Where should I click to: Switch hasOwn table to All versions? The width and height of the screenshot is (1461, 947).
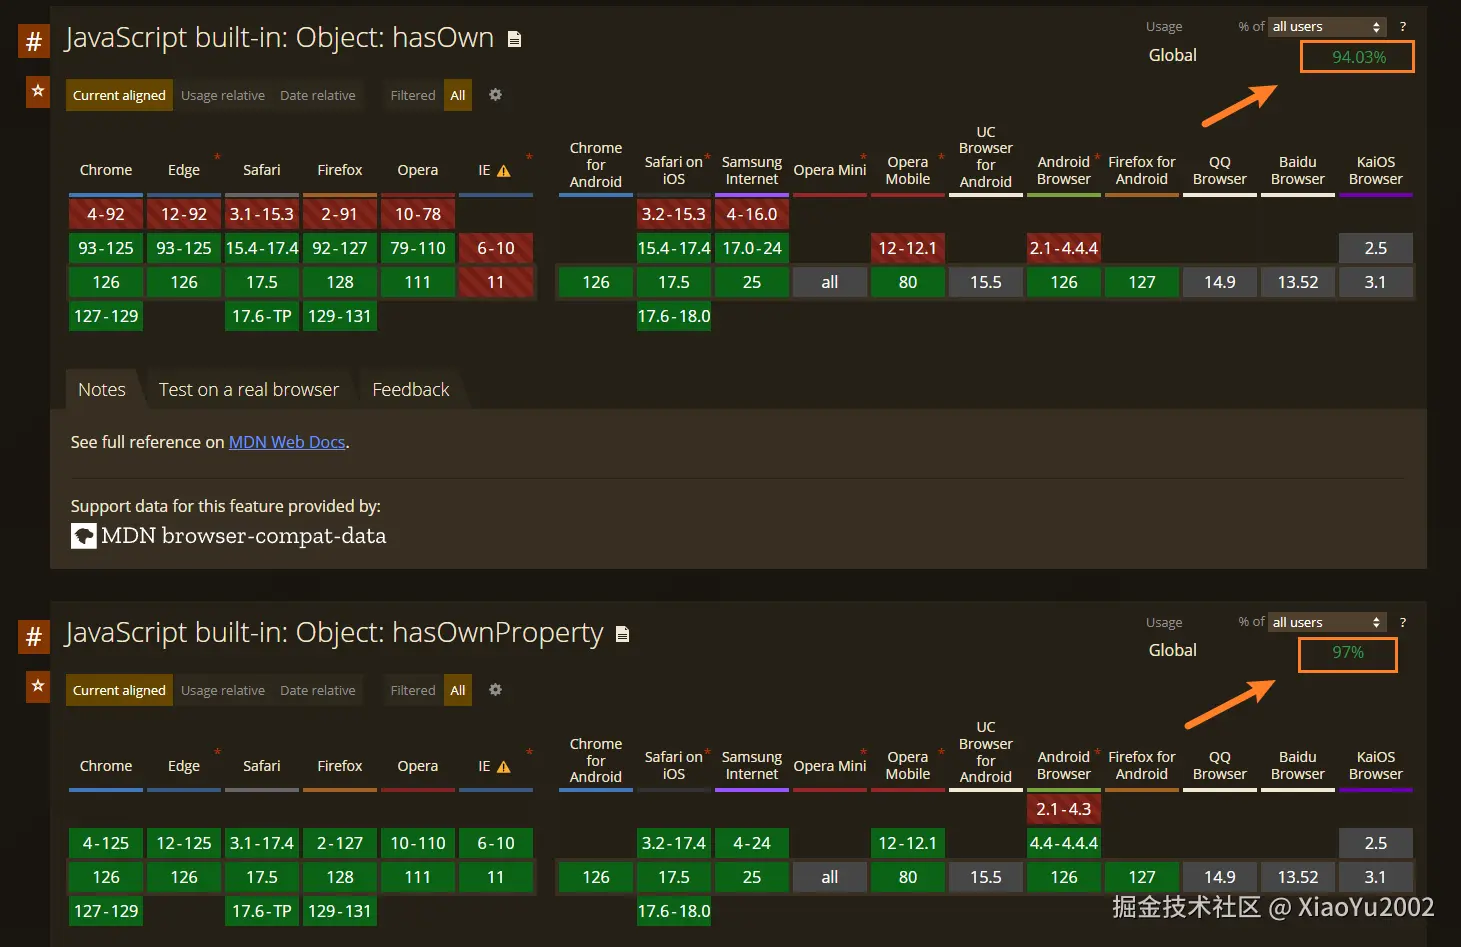458,95
